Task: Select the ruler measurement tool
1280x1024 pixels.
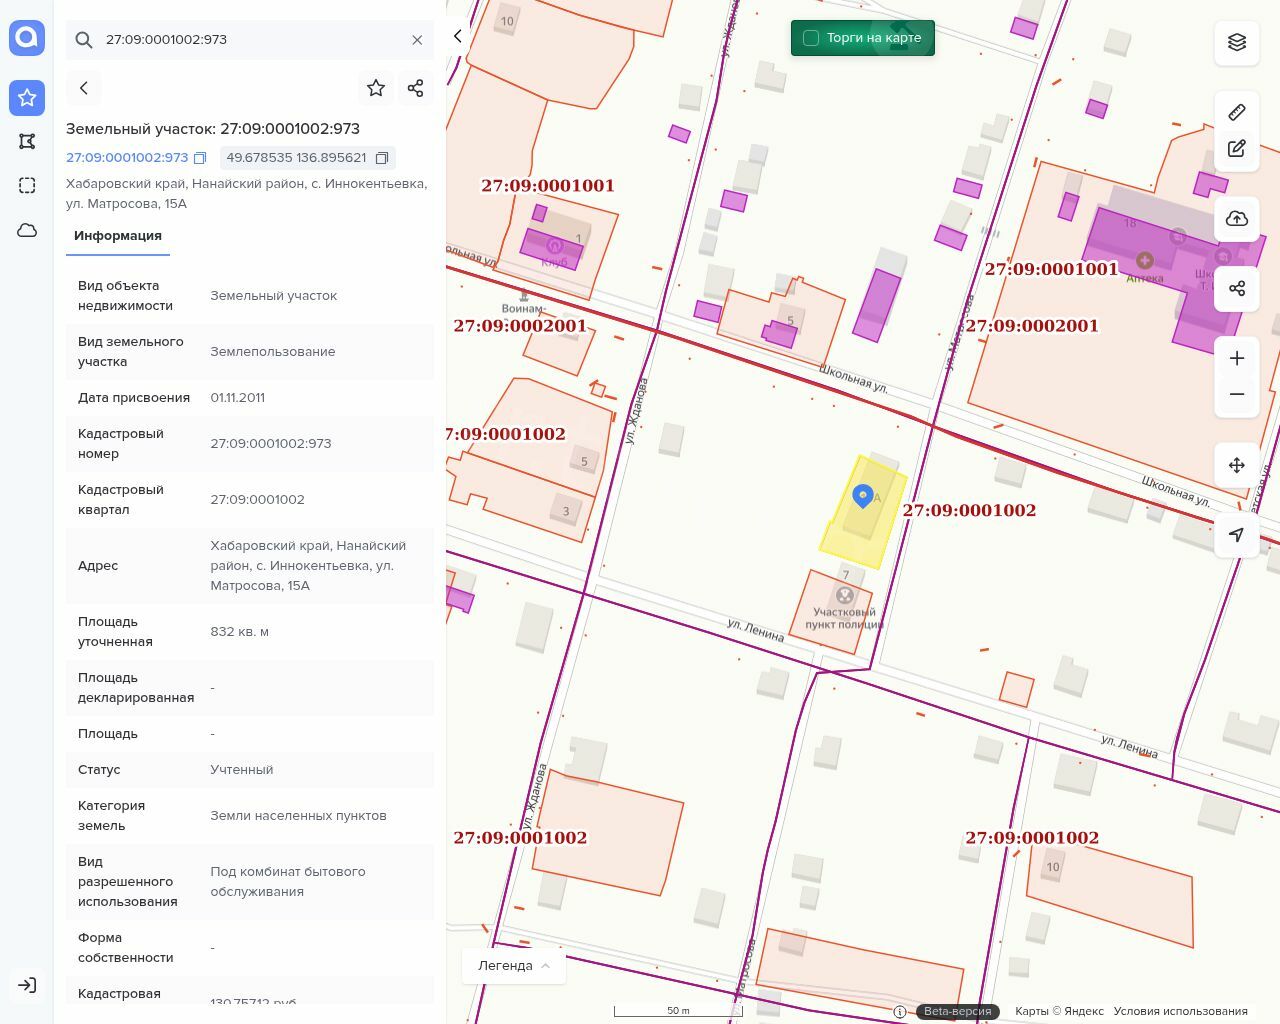Action: pyautogui.click(x=1237, y=112)
